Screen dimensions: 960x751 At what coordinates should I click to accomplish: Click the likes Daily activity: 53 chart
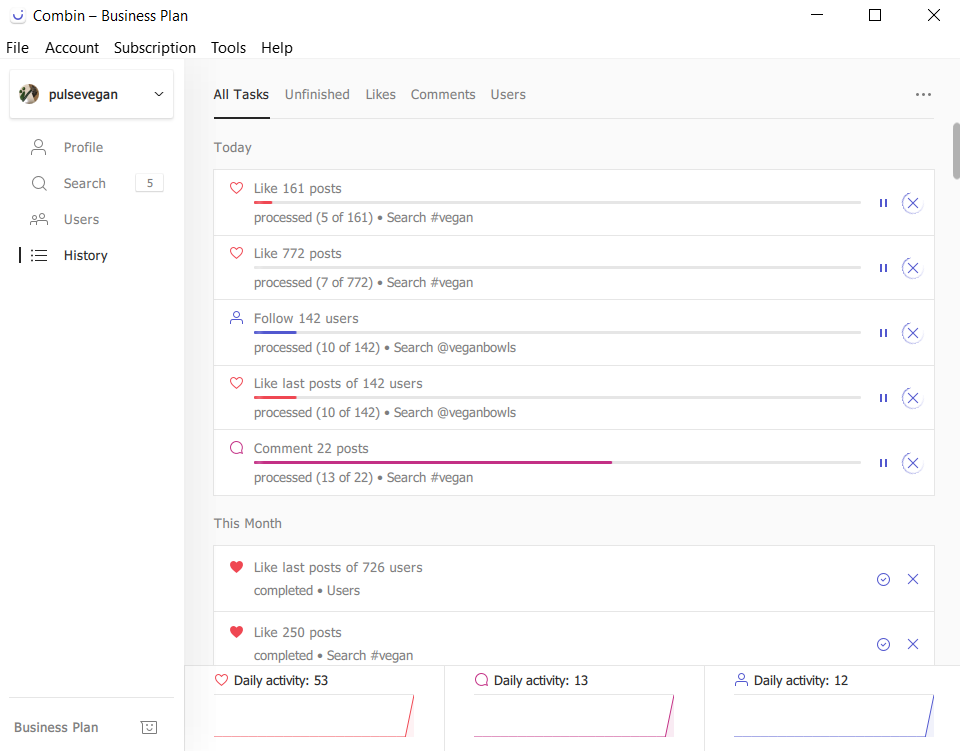[x=314, y=716]
